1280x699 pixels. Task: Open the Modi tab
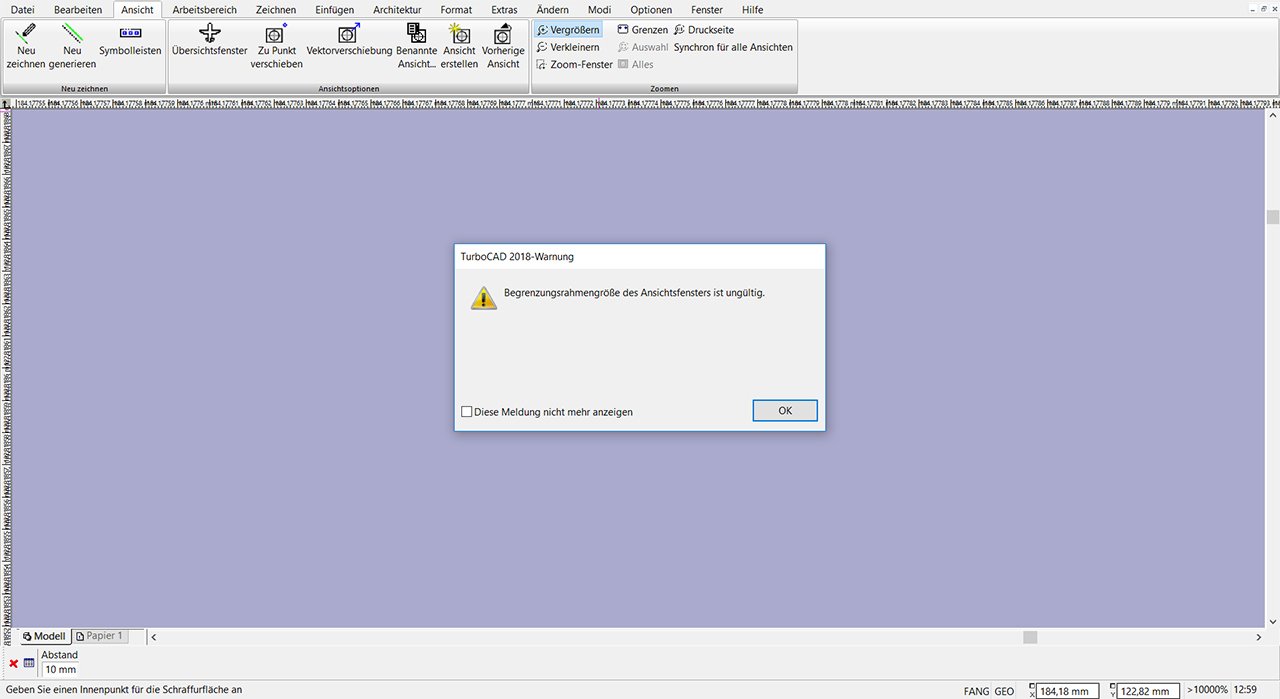tap(599, 10)
